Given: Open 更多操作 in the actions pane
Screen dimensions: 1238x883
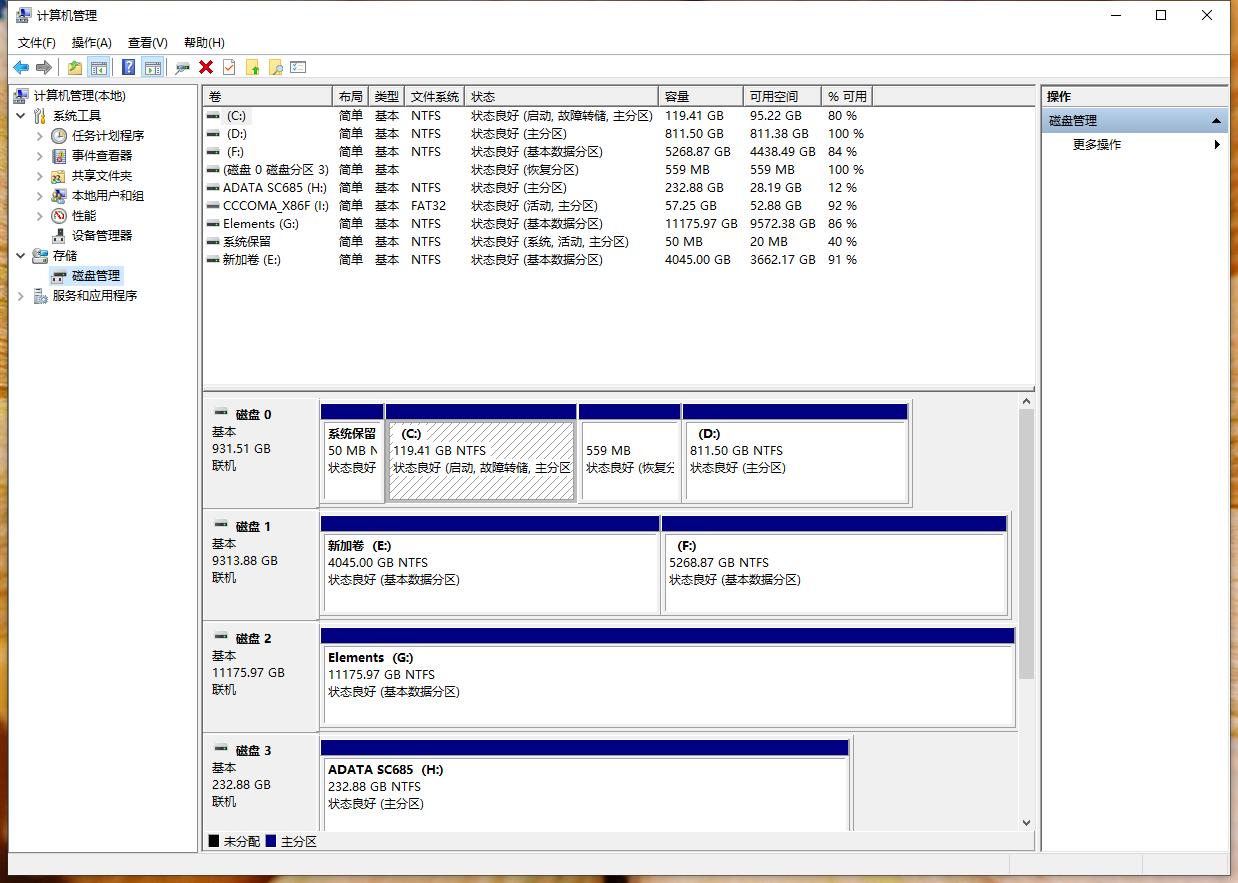Looking at the screenshot, I should pos(1097,145).
